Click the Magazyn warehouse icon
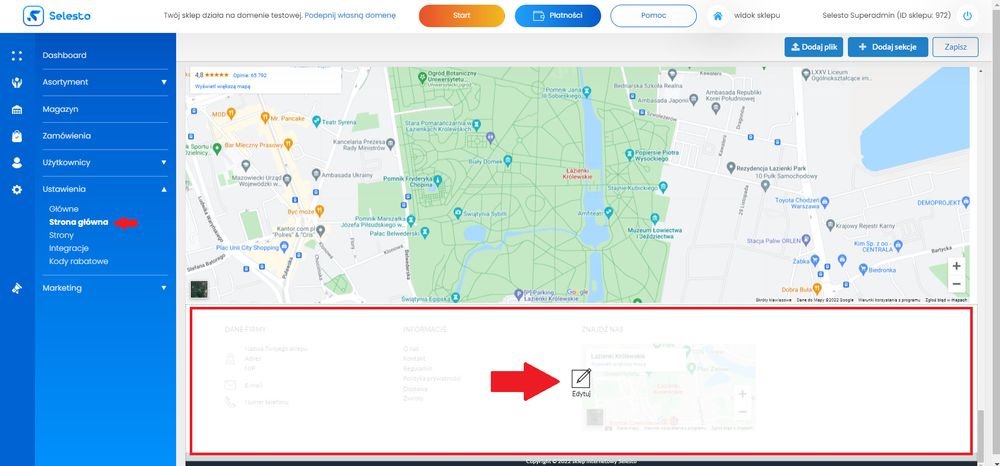This screenshot has height=466, width=1000. [17, 110]
